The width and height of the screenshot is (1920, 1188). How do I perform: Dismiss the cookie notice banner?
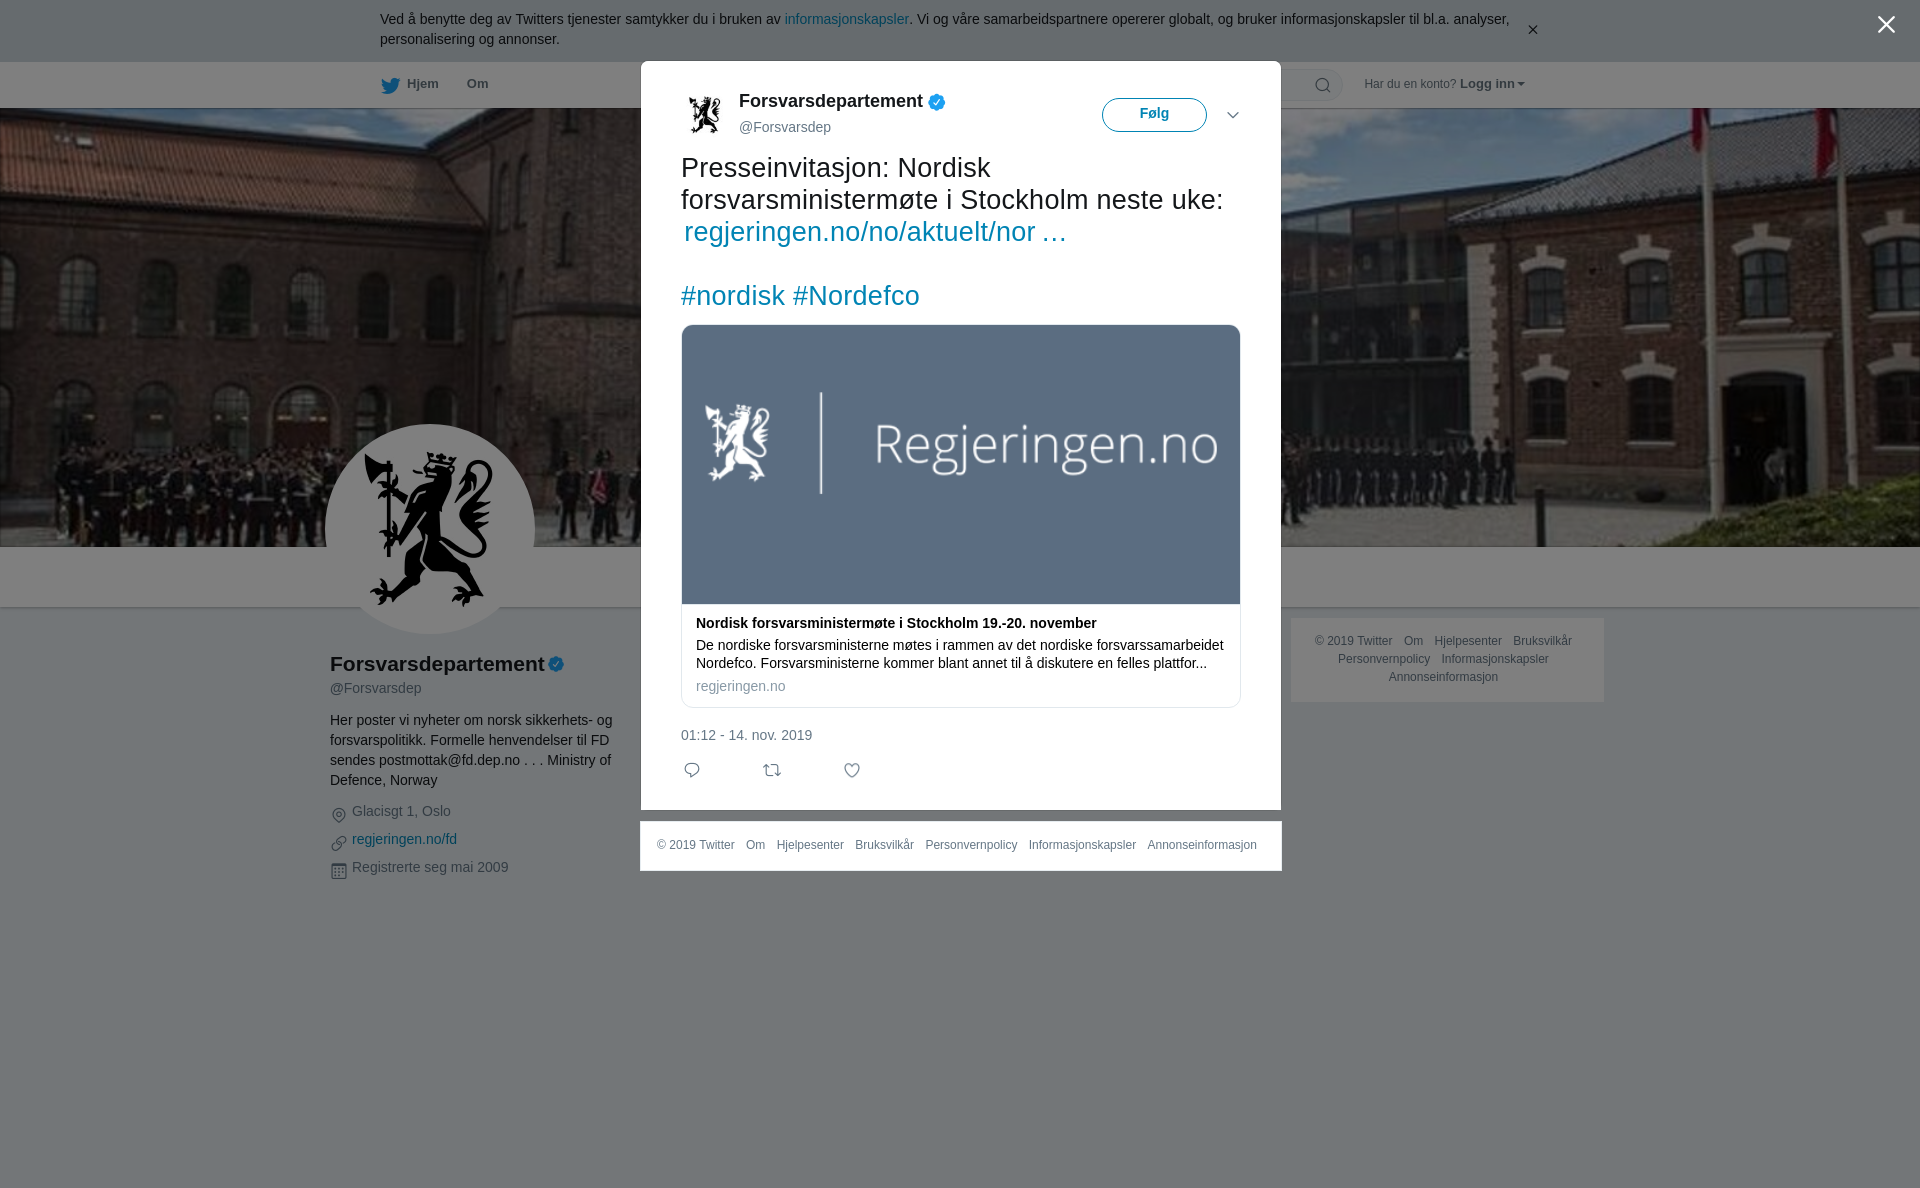[x=1532, y=30]
